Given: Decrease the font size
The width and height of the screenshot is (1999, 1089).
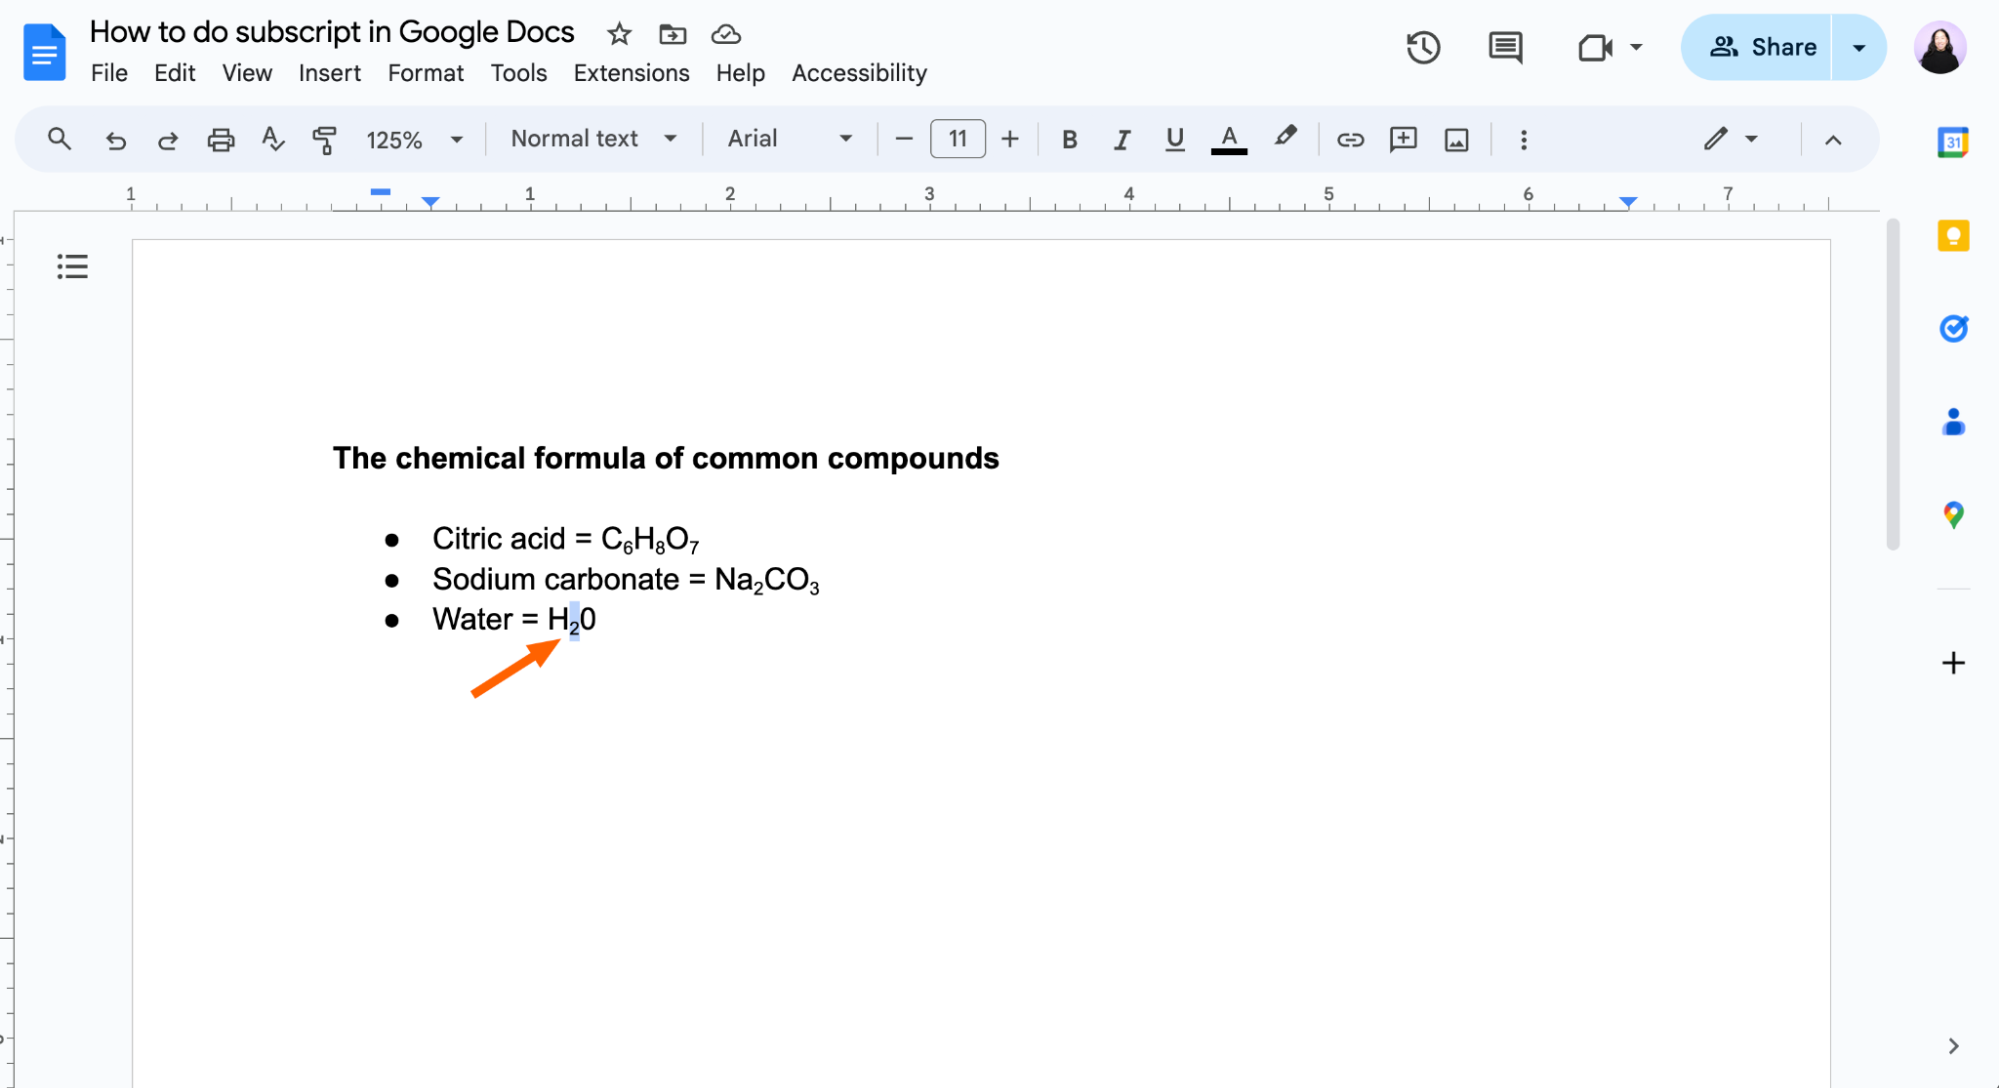Looking at the screenshot, I should point(903,139).
